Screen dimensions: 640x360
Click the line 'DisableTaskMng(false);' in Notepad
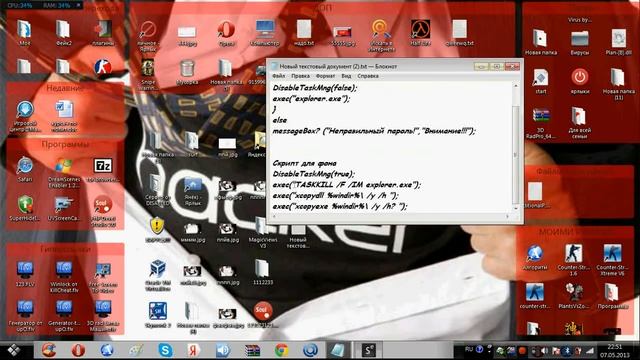[x=315, y=88]
